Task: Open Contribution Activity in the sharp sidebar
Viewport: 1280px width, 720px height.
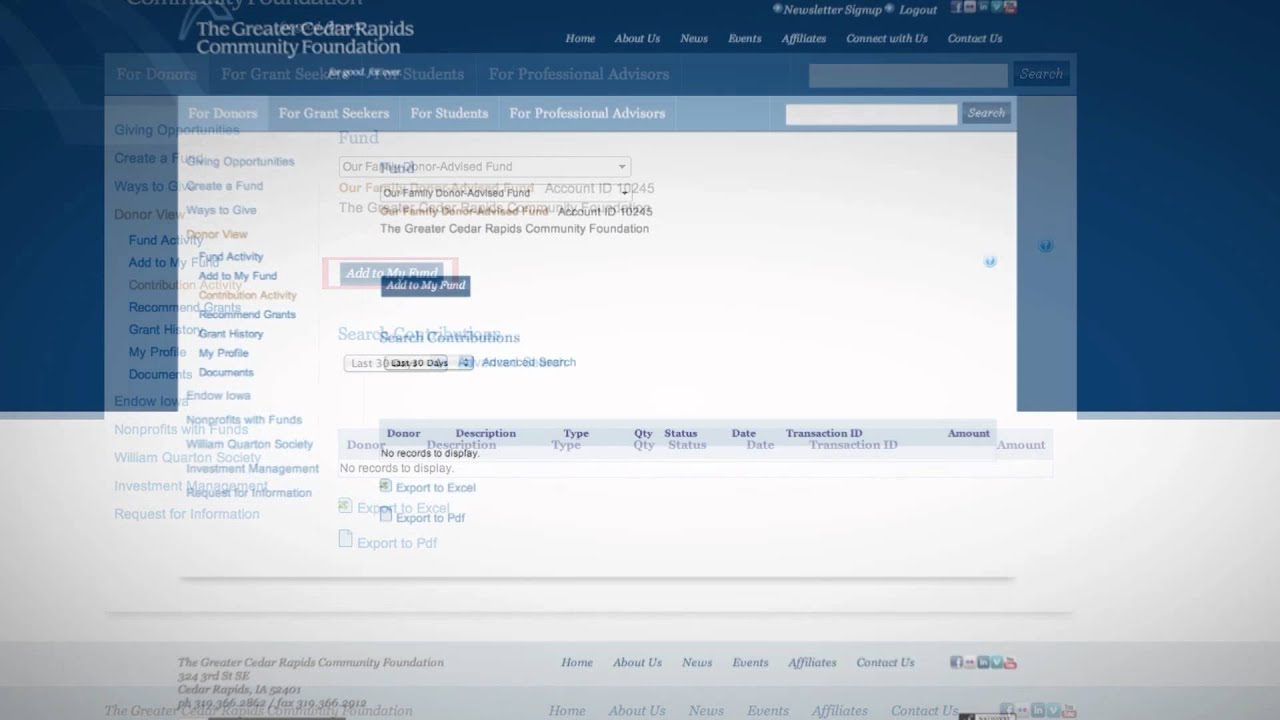Action: [247, 295]
